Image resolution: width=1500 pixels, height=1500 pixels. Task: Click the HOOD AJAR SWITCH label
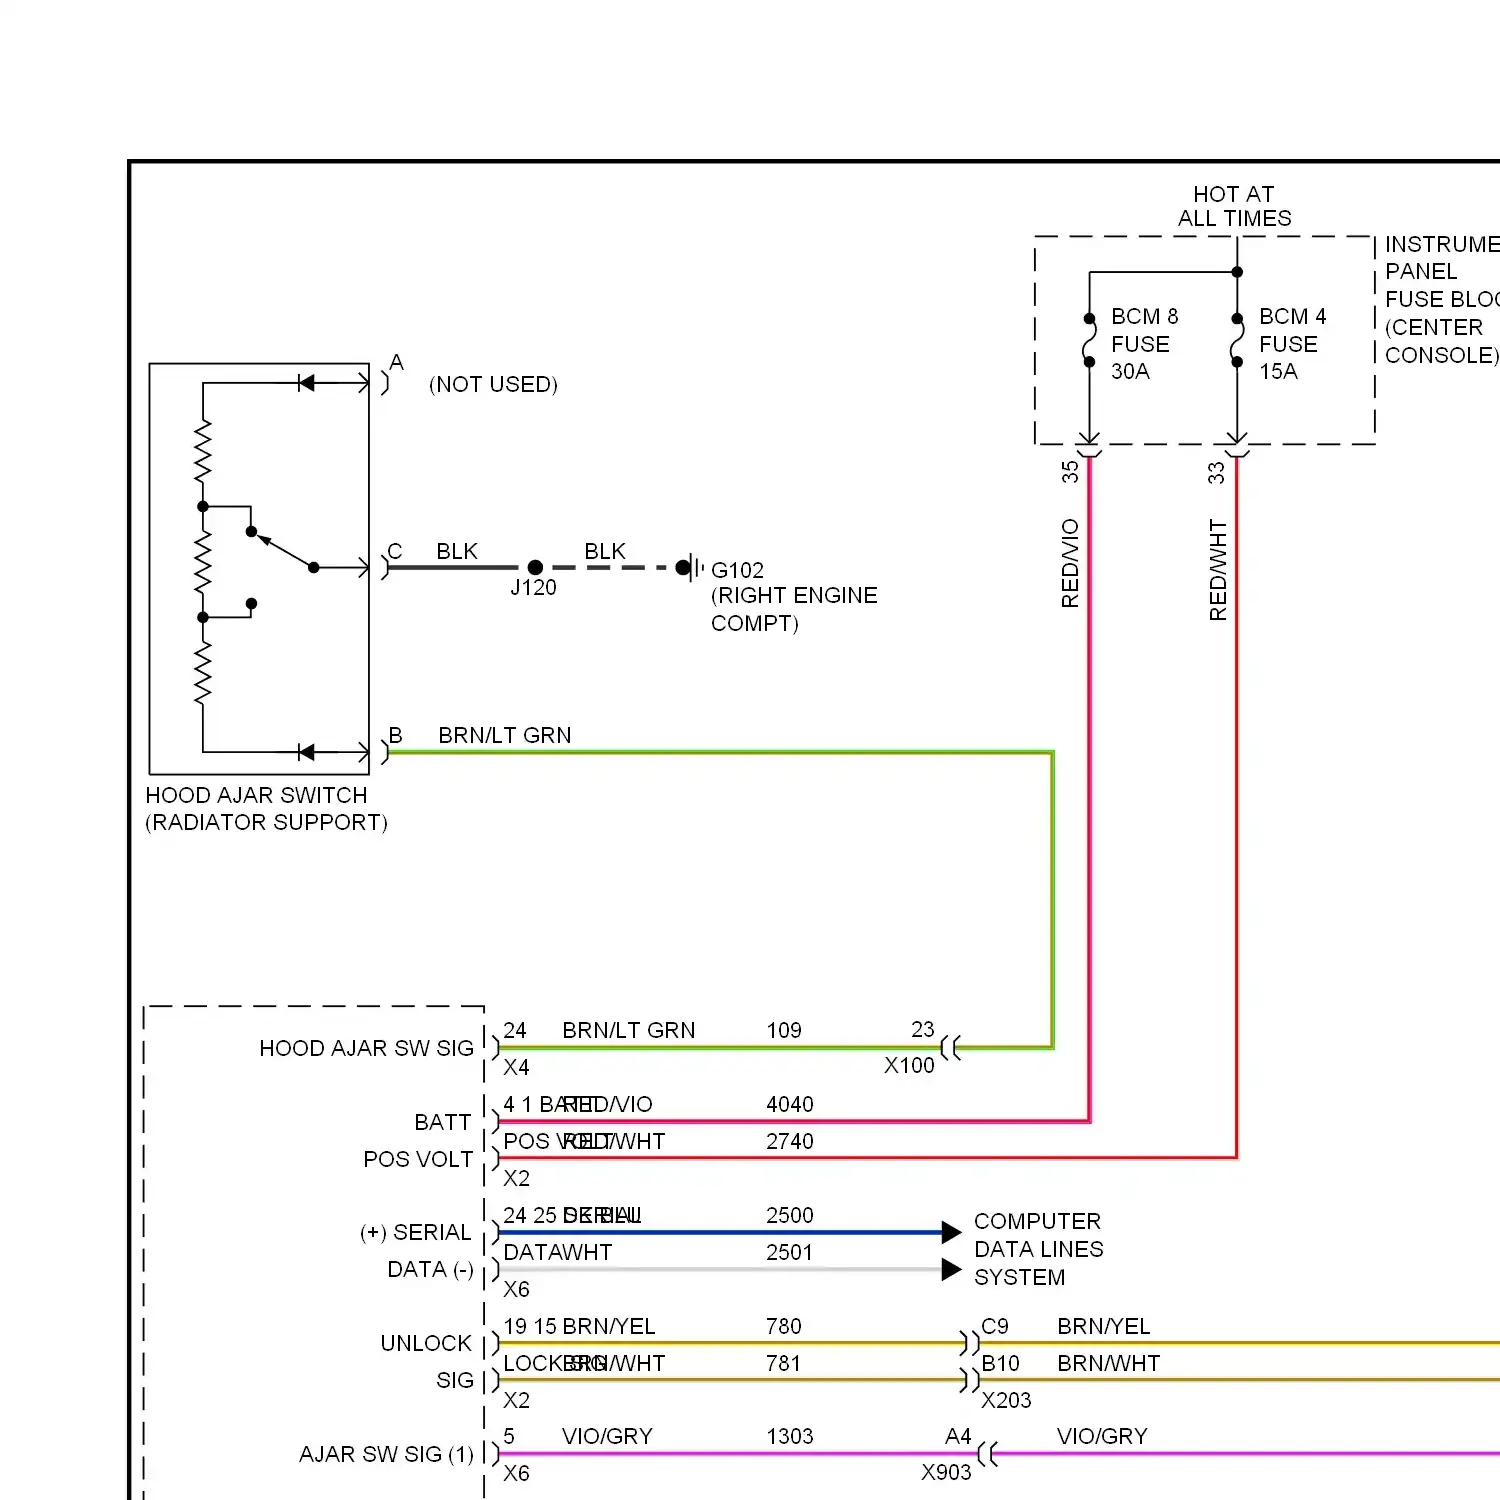[256, 795]
